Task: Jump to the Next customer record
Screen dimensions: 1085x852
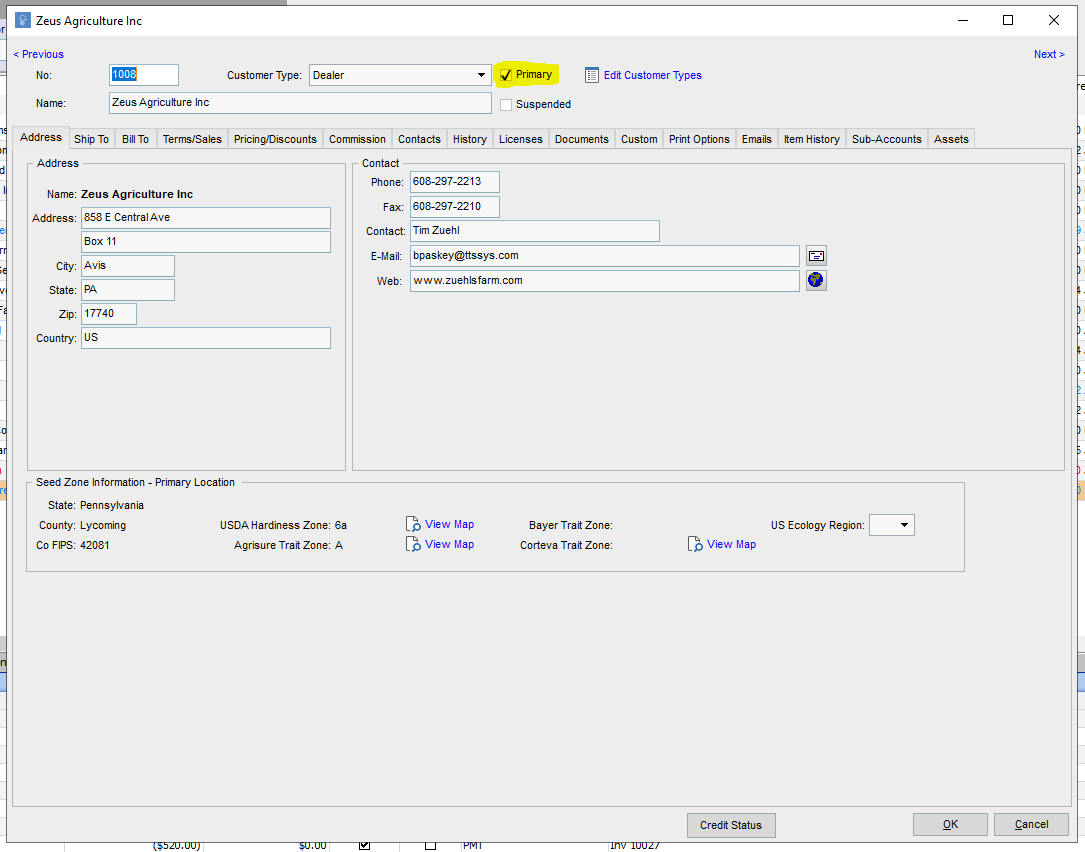Action: (1049, 54)
